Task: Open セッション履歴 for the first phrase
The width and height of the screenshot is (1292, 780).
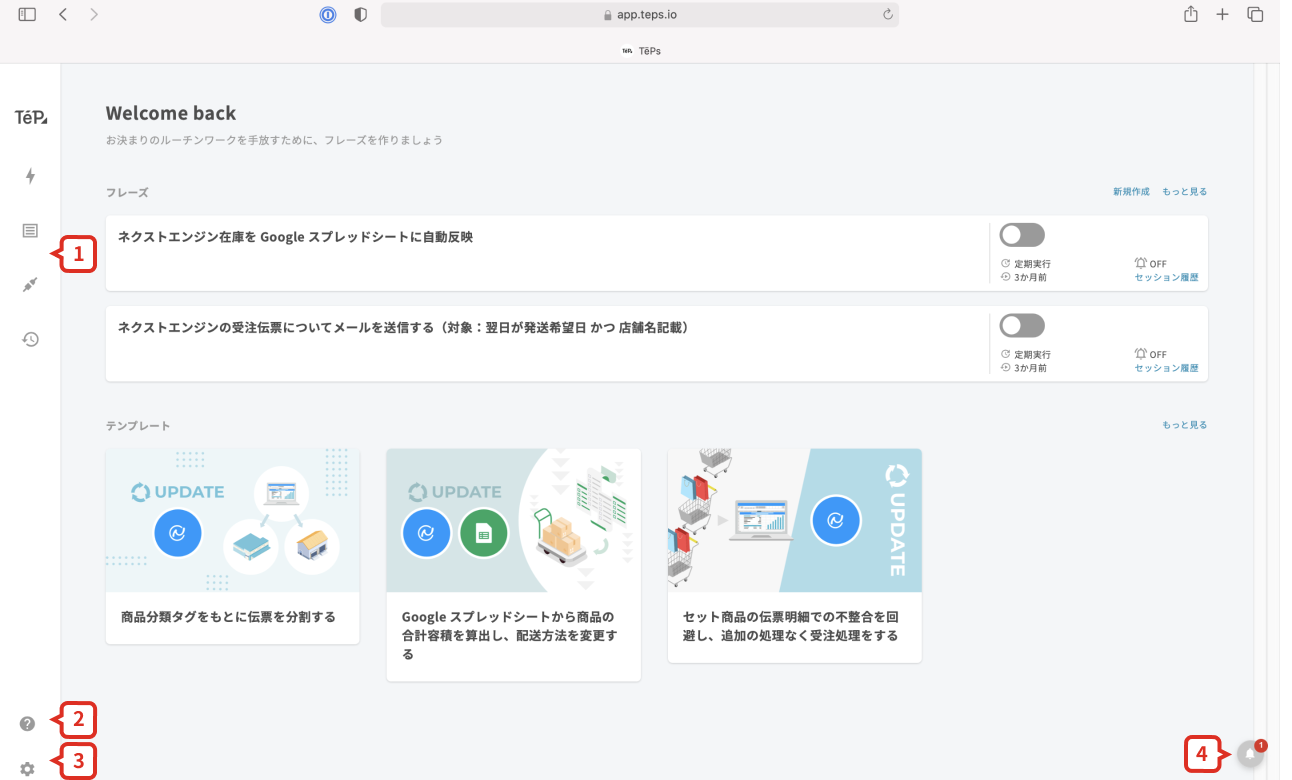Action: tap(1166, 277)
